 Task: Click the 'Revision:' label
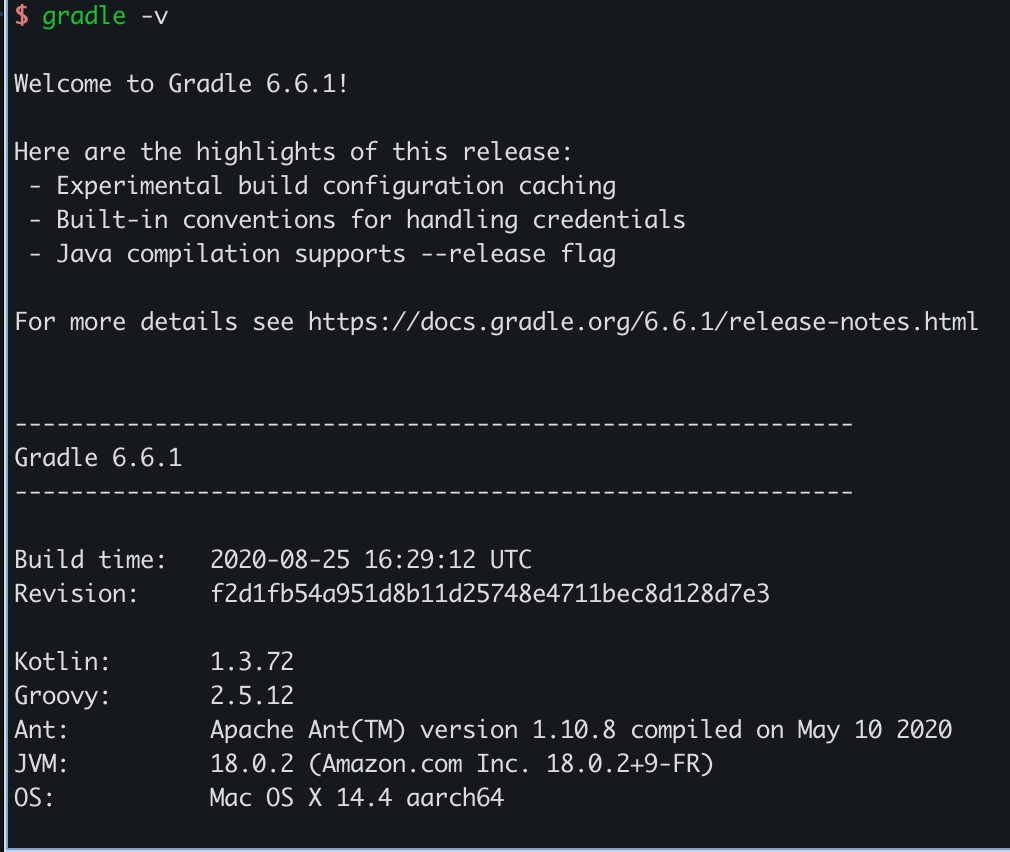76,594
